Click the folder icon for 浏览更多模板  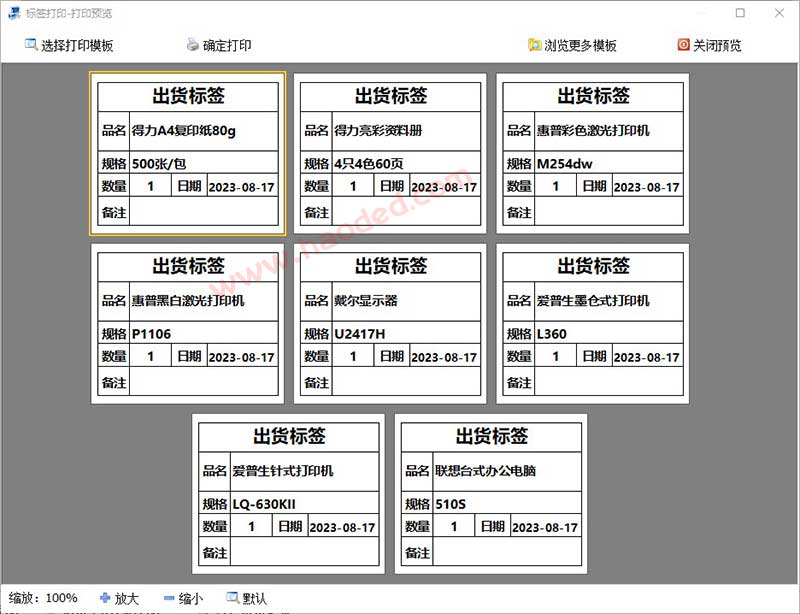534,45
